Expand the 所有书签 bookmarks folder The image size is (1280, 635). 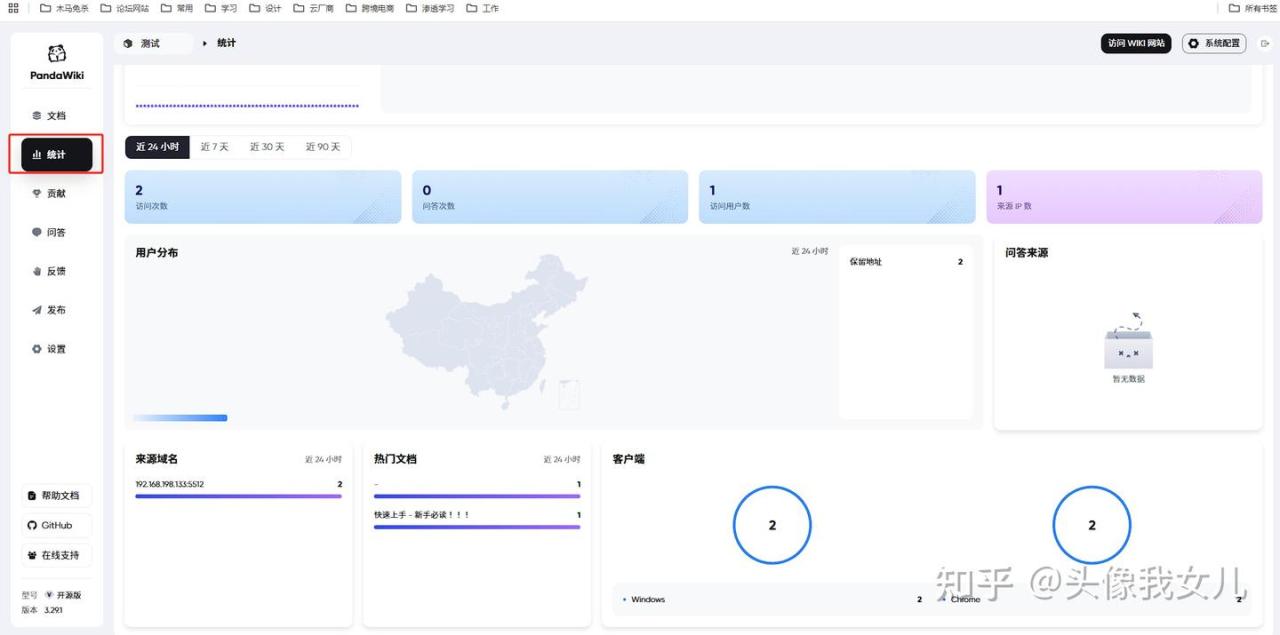tap(1252, 8)
